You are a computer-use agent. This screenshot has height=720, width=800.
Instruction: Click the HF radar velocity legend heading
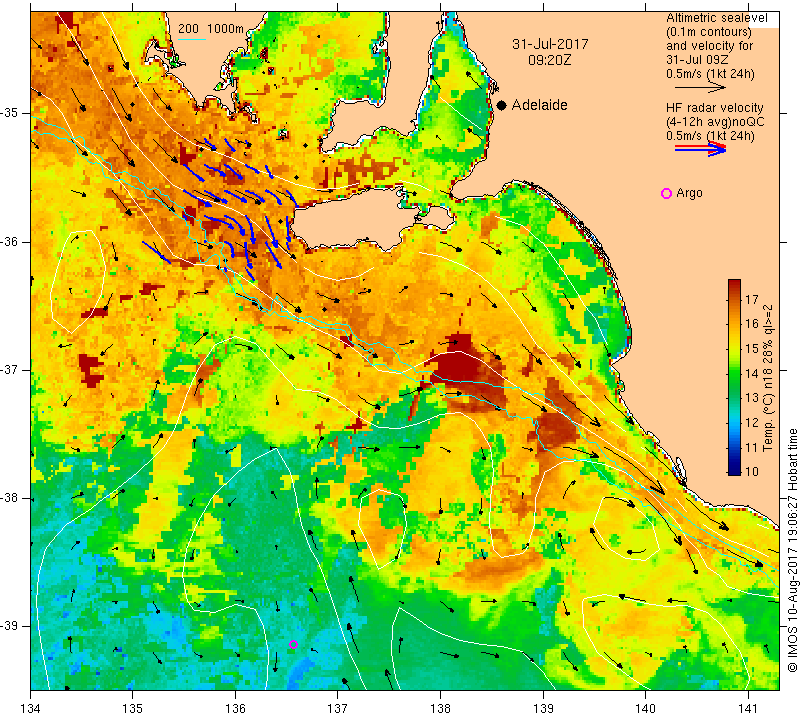tap(714, 108)
